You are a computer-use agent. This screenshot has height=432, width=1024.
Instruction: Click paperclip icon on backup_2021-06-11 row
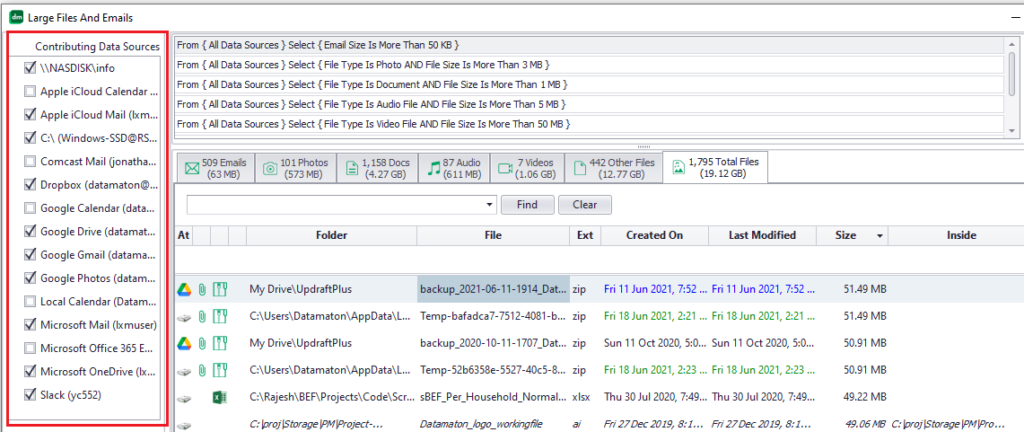[x=202, y=289]
